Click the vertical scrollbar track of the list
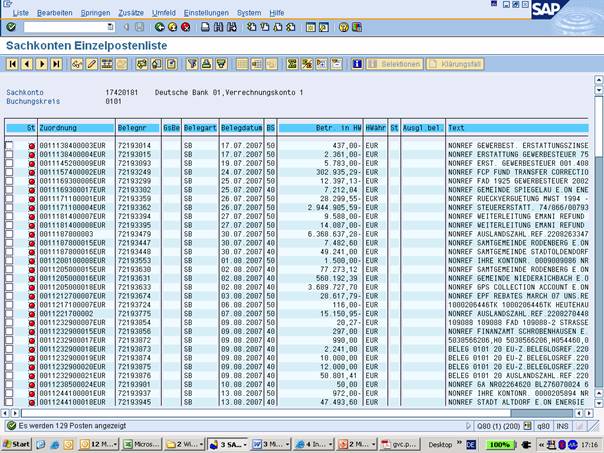604x453 pixels. [x=599, y=270]
